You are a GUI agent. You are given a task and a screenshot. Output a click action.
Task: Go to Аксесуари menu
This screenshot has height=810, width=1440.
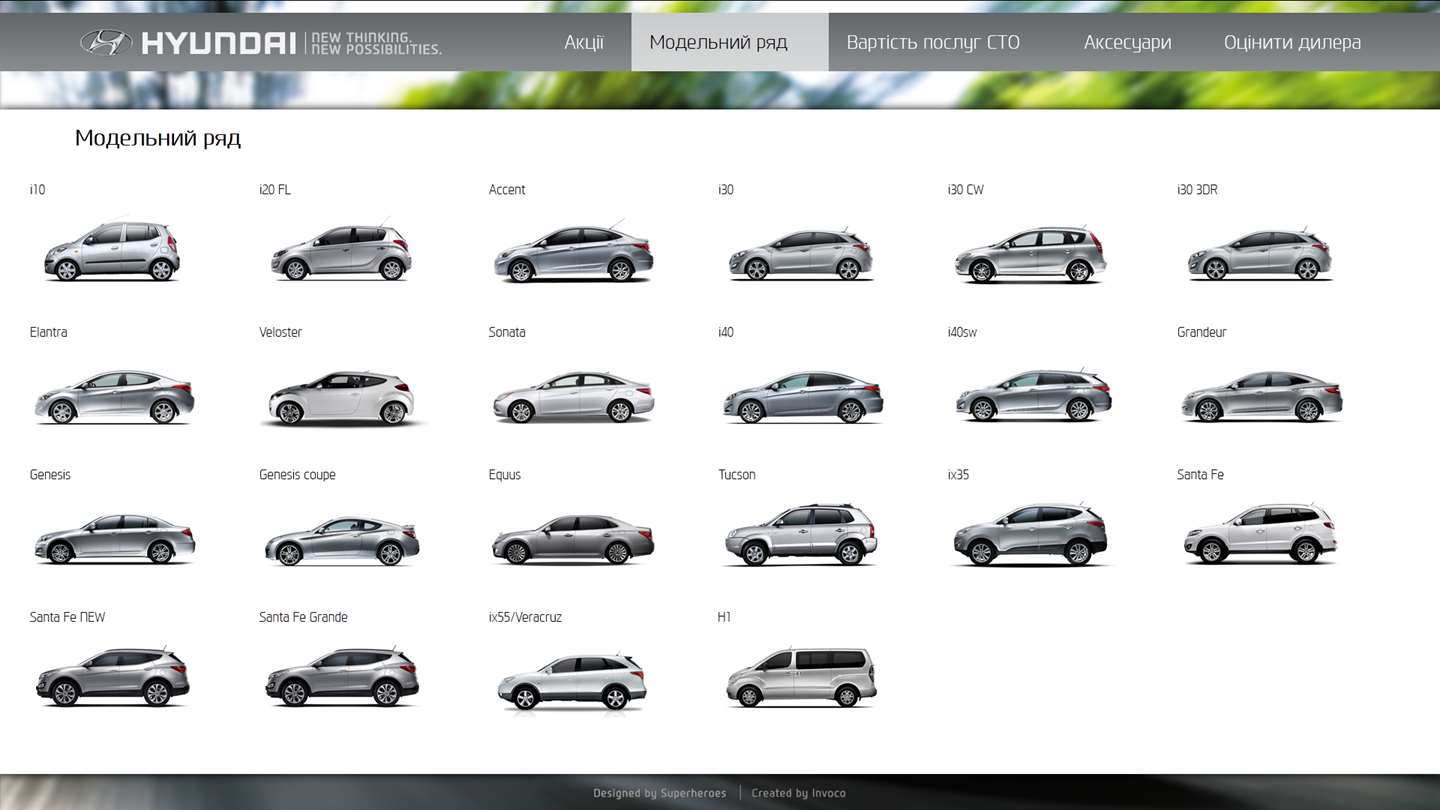(1127, 42)
